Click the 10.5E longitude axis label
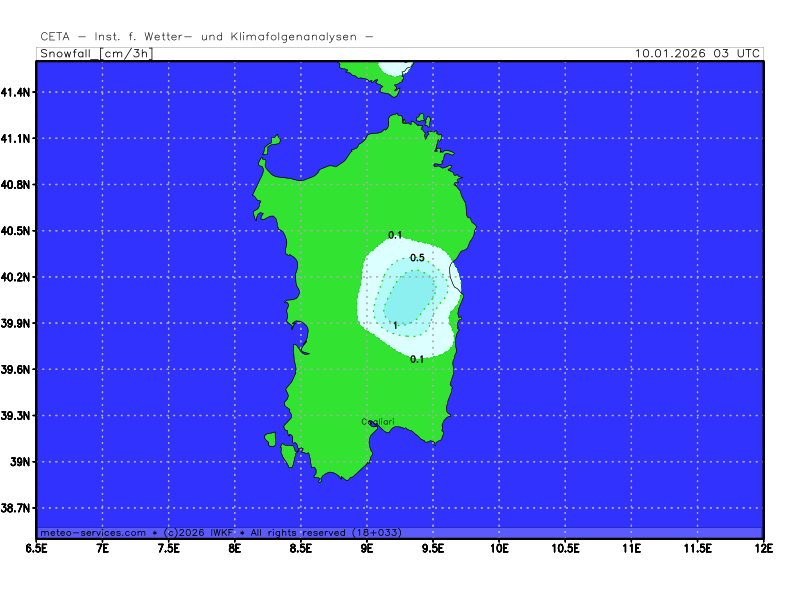 click(x=565, y=548)
